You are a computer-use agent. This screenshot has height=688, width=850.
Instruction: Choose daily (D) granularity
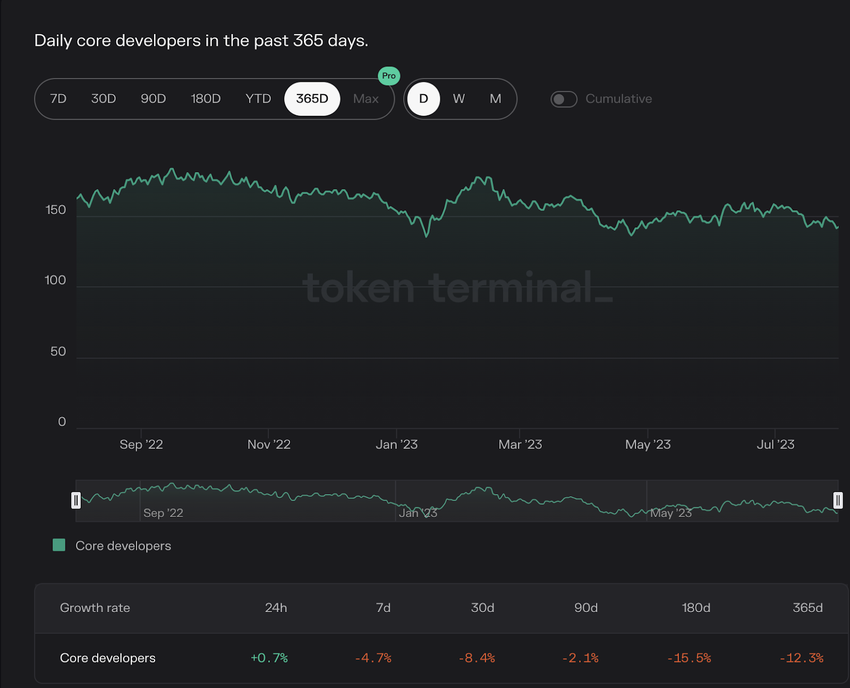423,99
